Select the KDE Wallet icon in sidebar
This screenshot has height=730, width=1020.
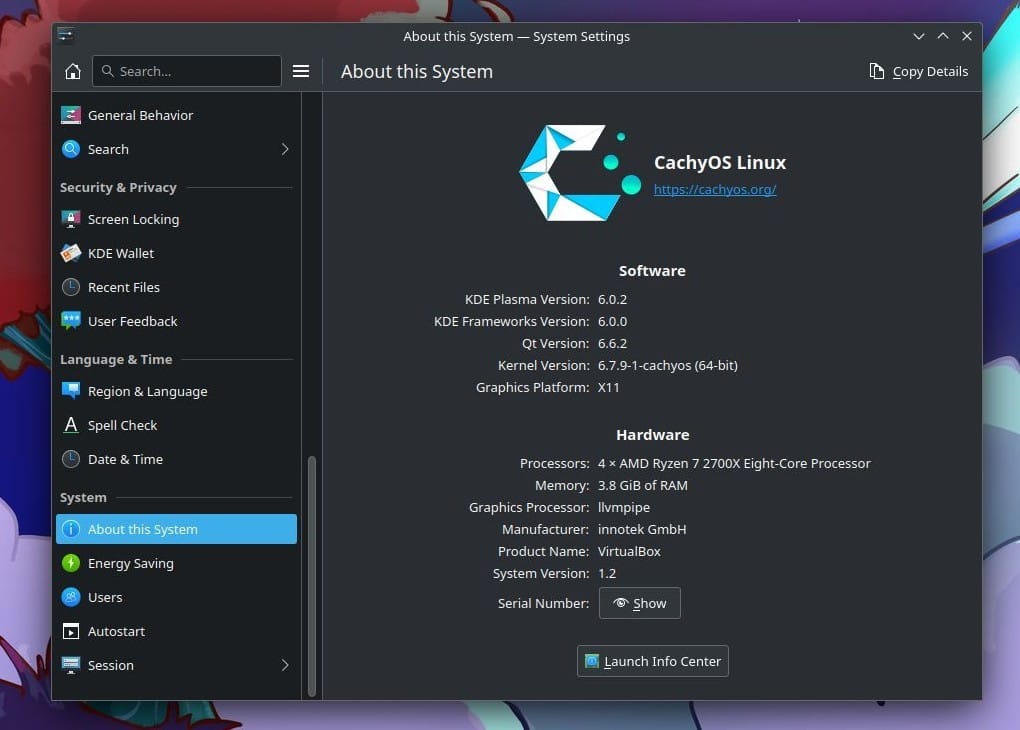tap(71, 253)
